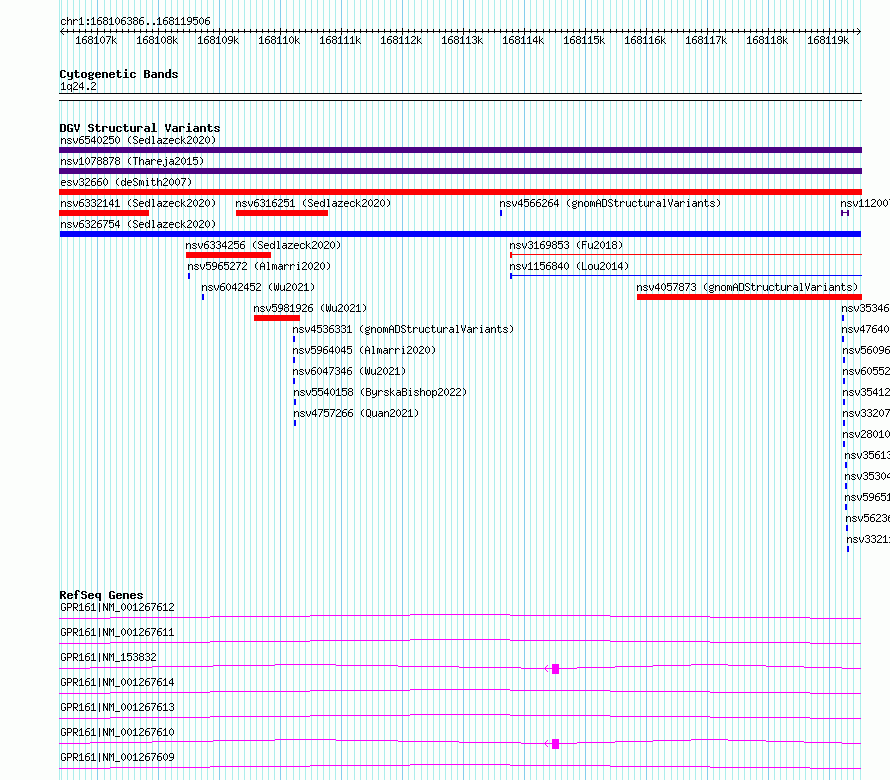Click the 168113k ruler tick label
The image size is (890, 780).
pyautogui.click(x=462, y=40)
